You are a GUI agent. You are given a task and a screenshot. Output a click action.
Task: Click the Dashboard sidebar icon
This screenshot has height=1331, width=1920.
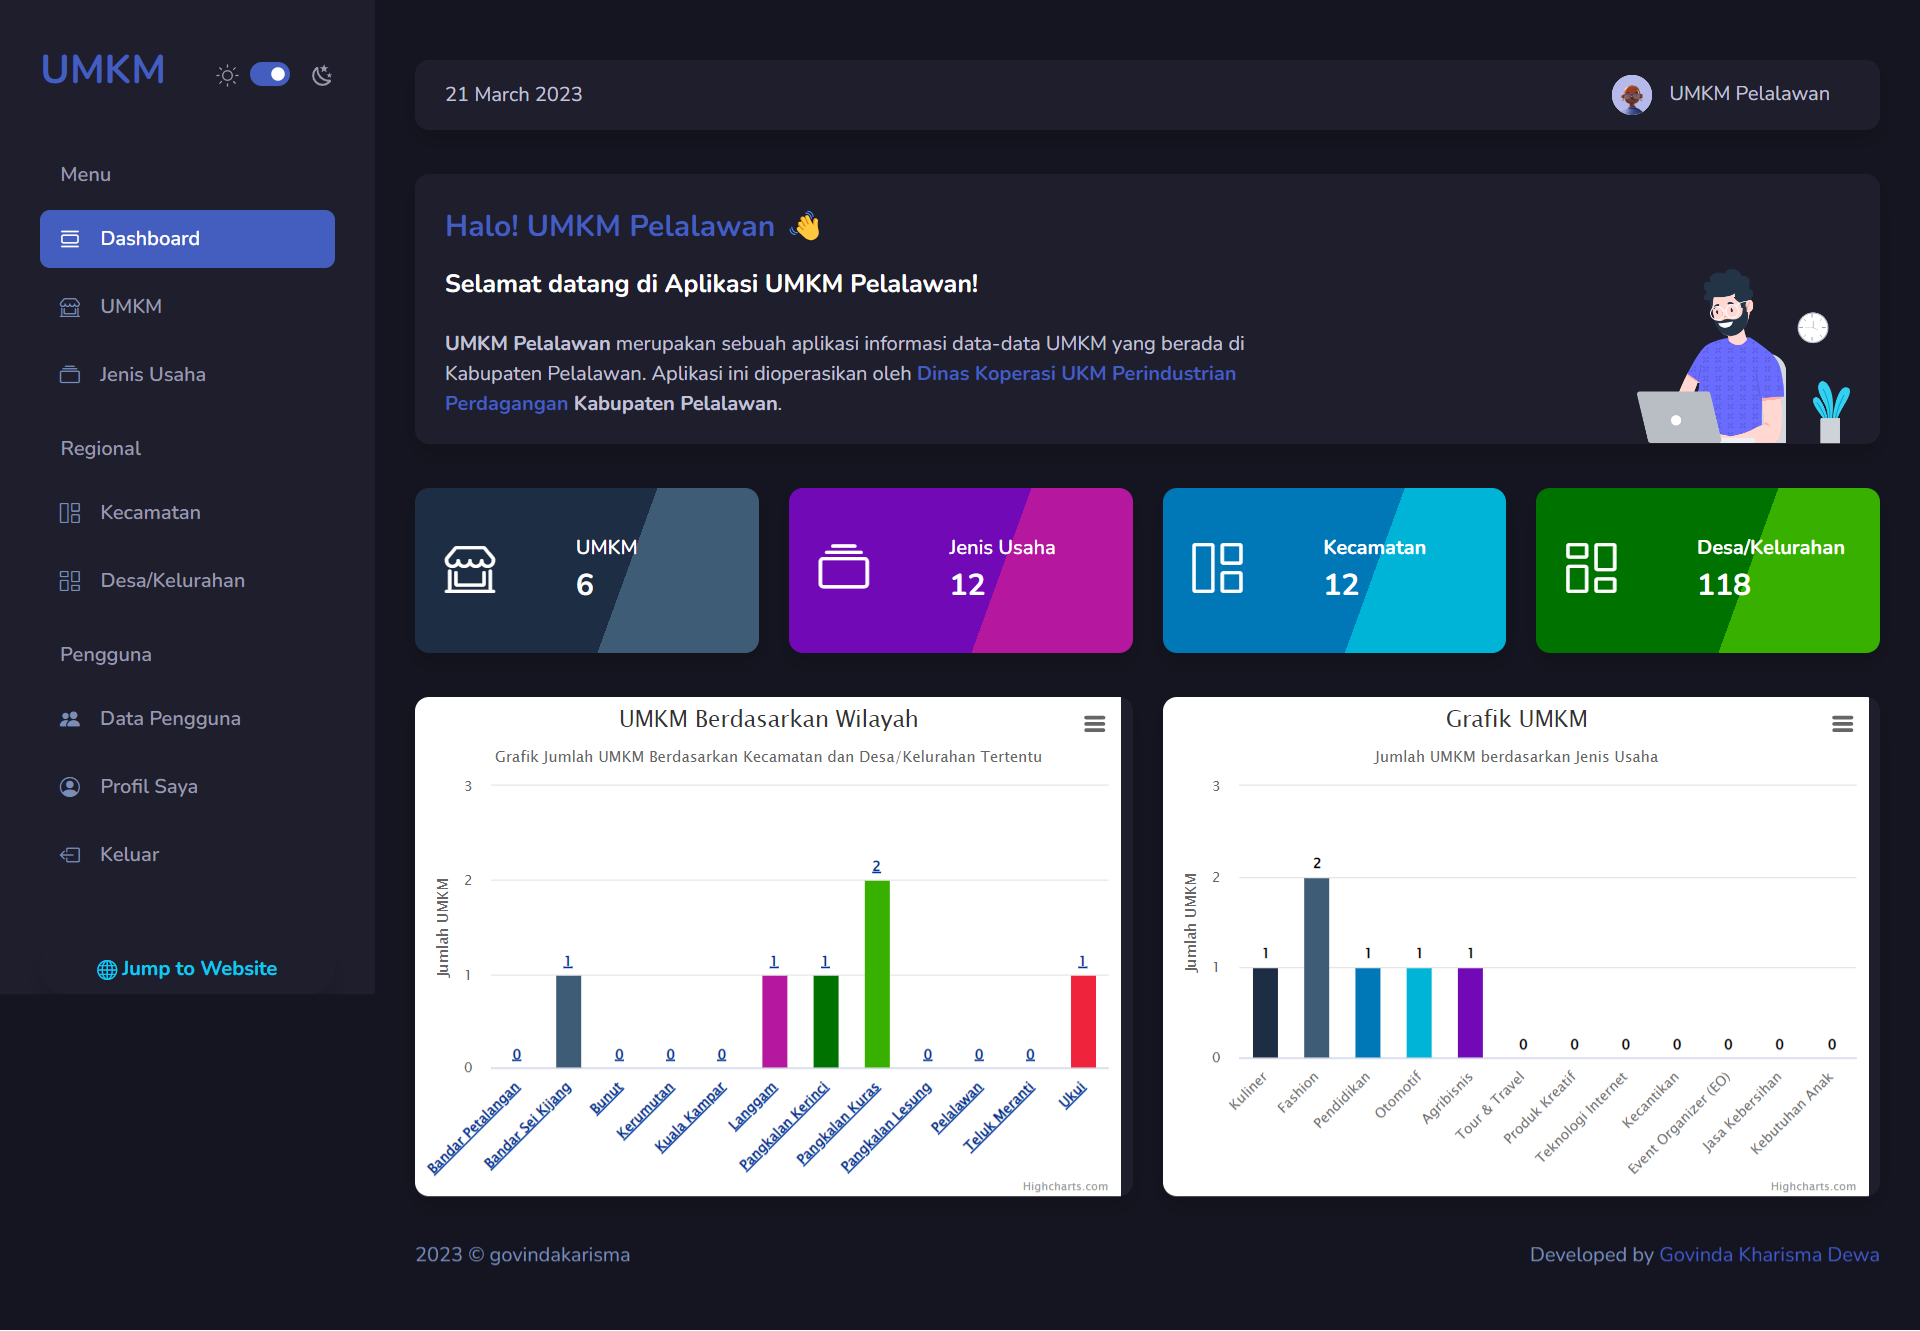(70, 239)
